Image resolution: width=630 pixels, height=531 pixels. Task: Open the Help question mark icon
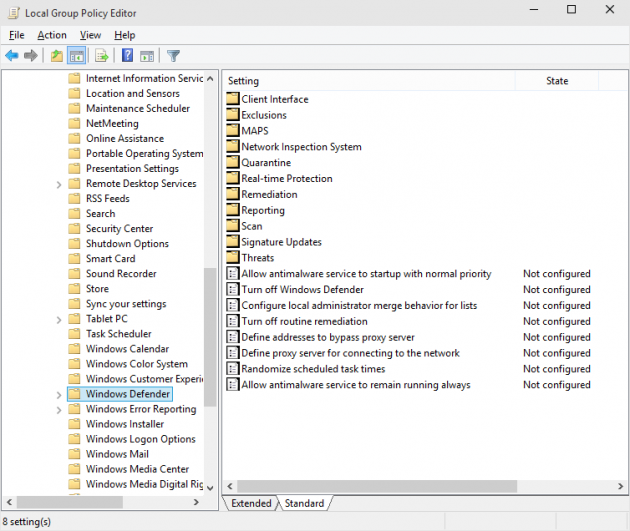tap(127, 55)
